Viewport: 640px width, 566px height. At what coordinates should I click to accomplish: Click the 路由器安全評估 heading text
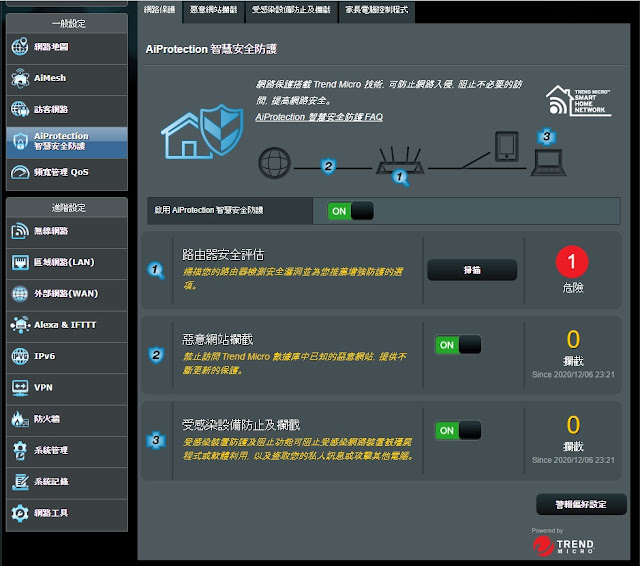pos(223,255)
